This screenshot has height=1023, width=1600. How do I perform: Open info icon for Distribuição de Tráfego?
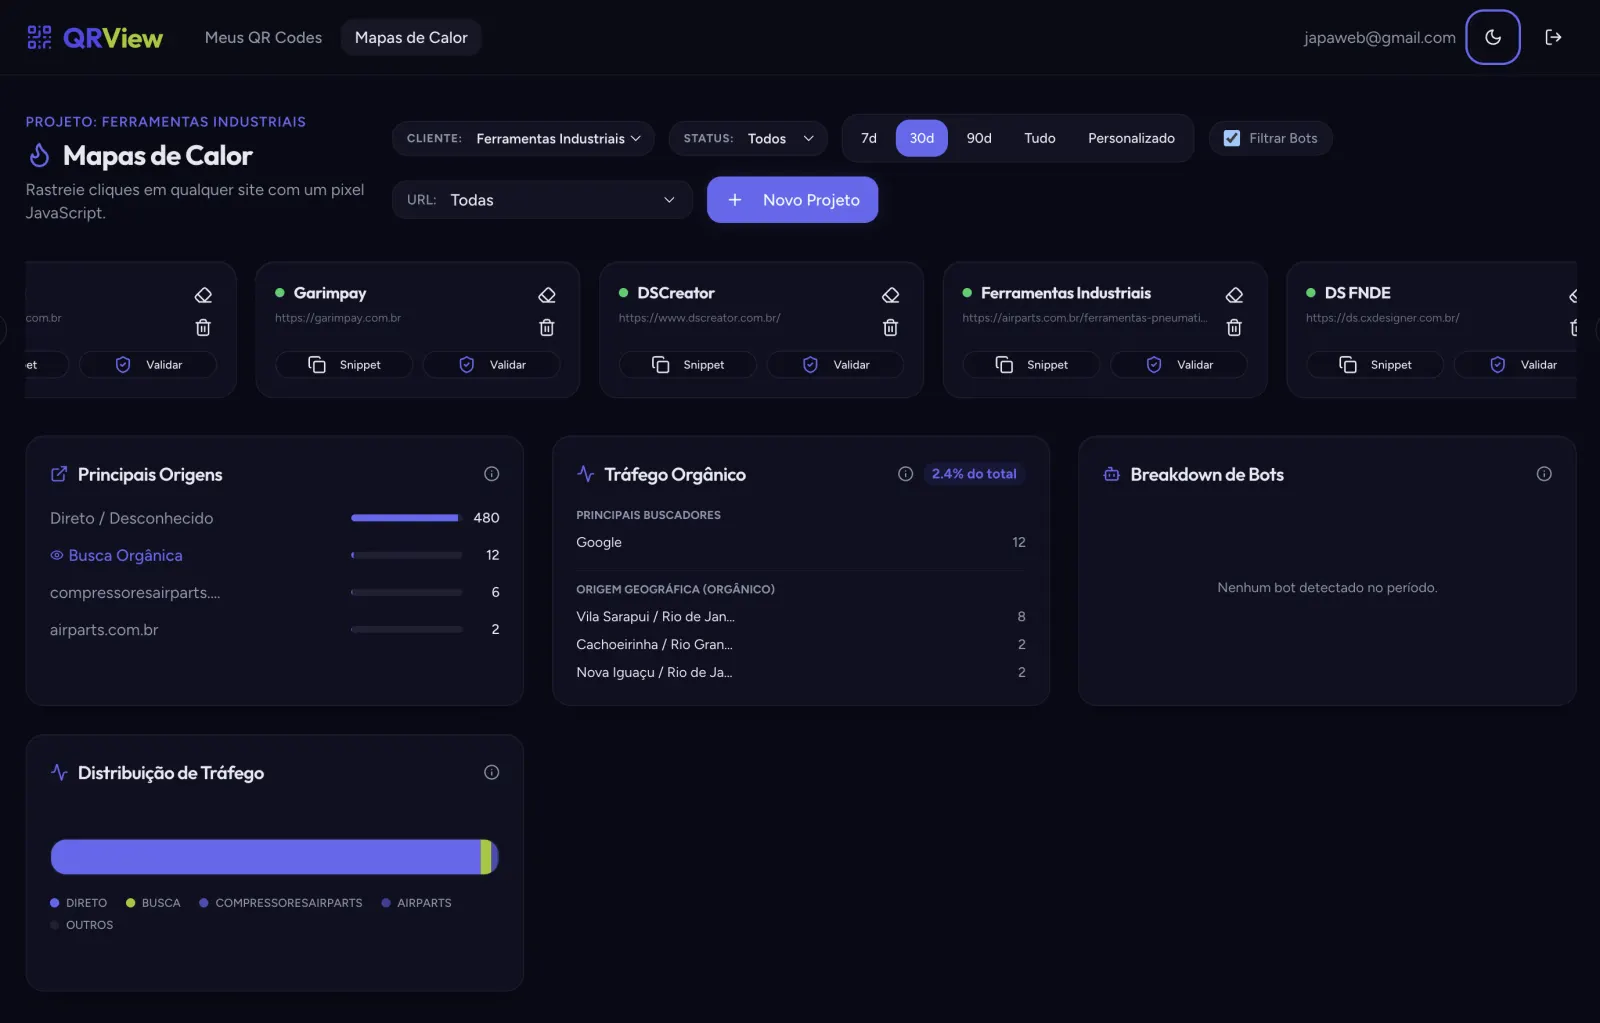(x=492, y=772)
